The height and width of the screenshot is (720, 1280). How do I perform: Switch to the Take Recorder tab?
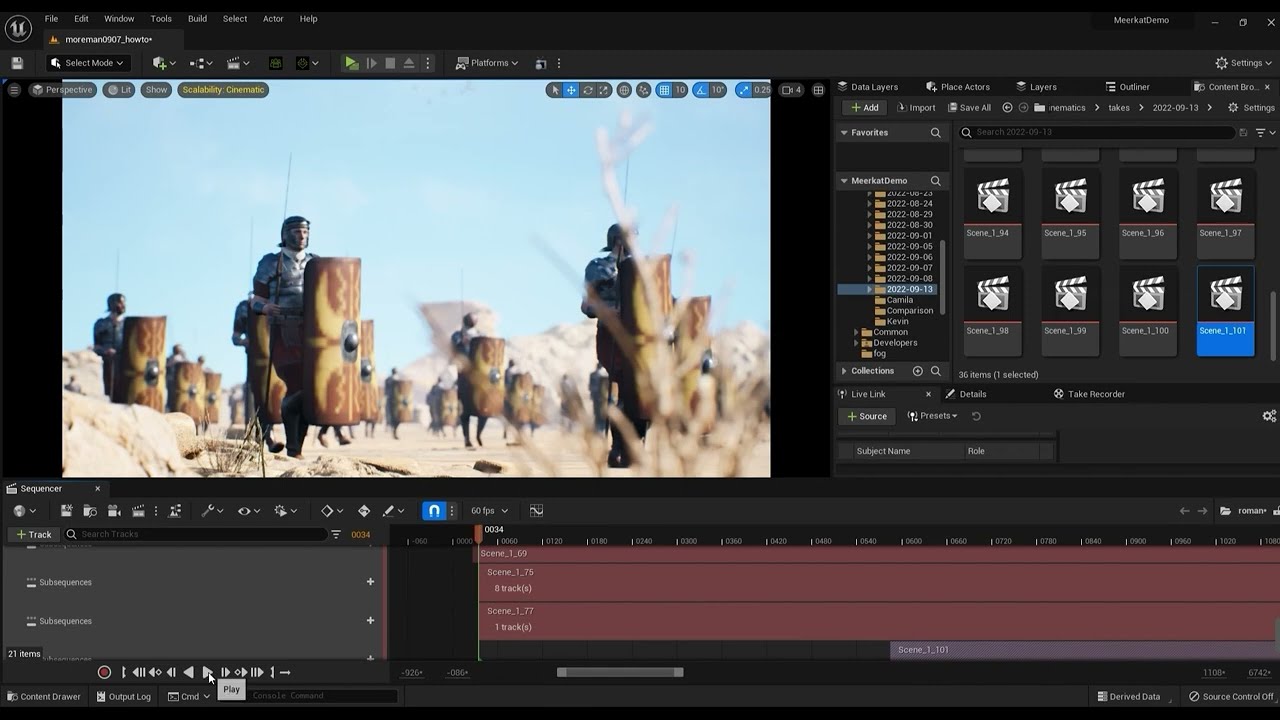(x=1095, y=394)
